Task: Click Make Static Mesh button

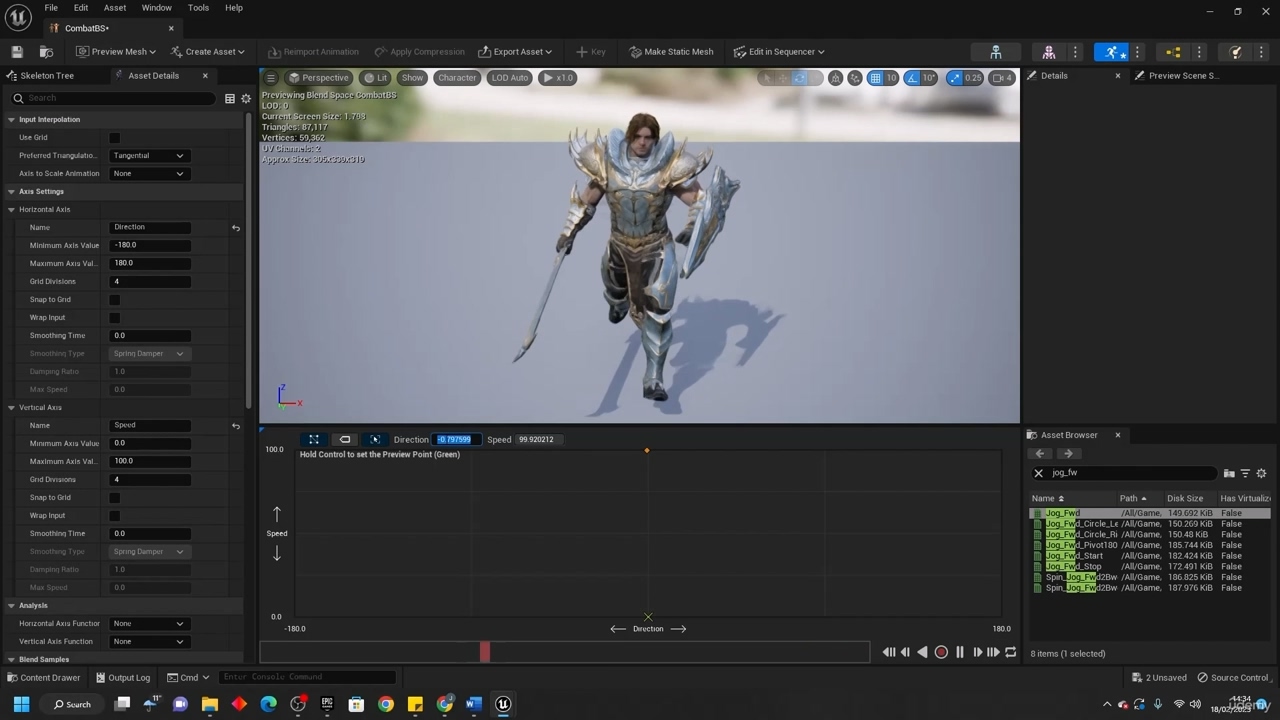Action: pos(671,52)
